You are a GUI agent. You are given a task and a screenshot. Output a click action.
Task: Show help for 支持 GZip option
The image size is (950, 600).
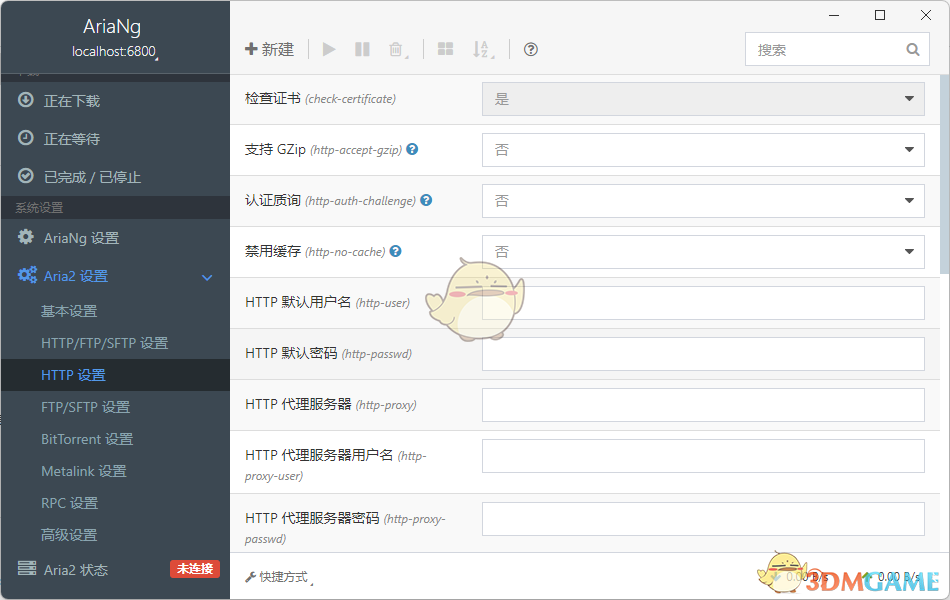click(412, 149)
